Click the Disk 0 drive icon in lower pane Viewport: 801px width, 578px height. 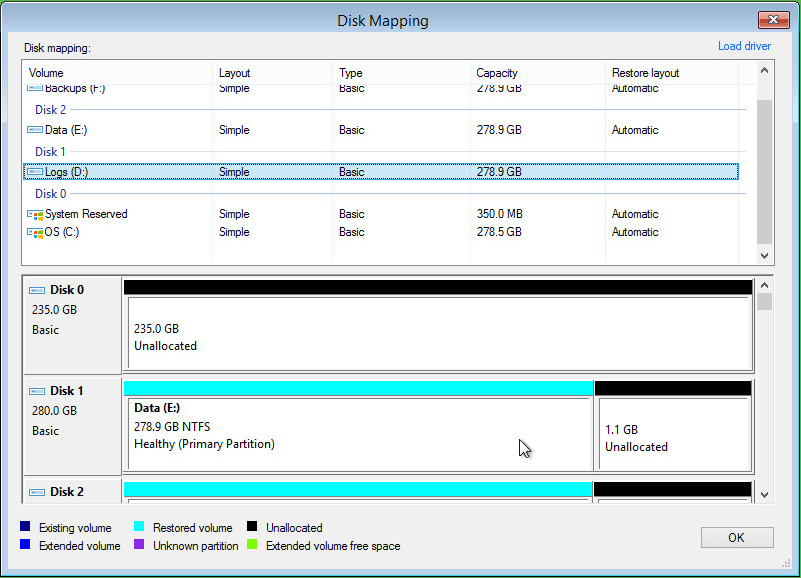pos(38,291)
